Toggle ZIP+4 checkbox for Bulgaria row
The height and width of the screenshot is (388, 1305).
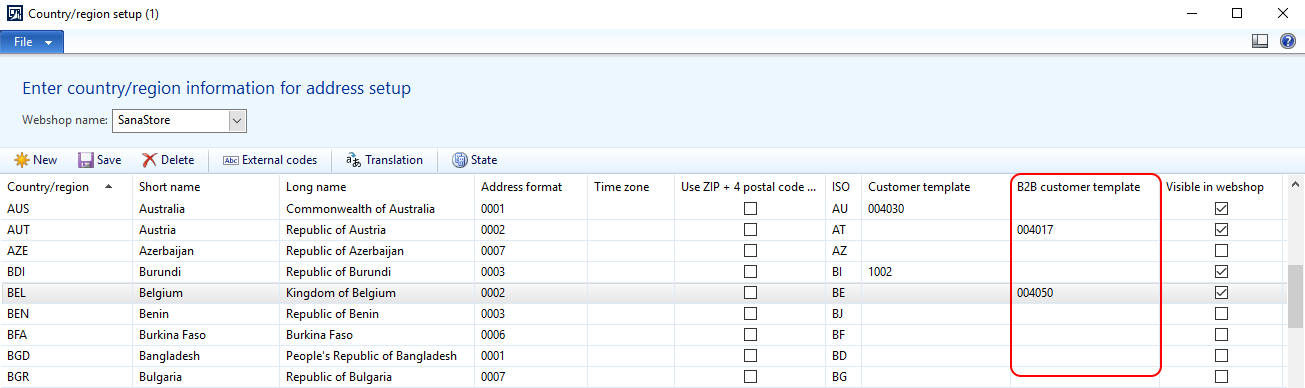tap(750, 377)
